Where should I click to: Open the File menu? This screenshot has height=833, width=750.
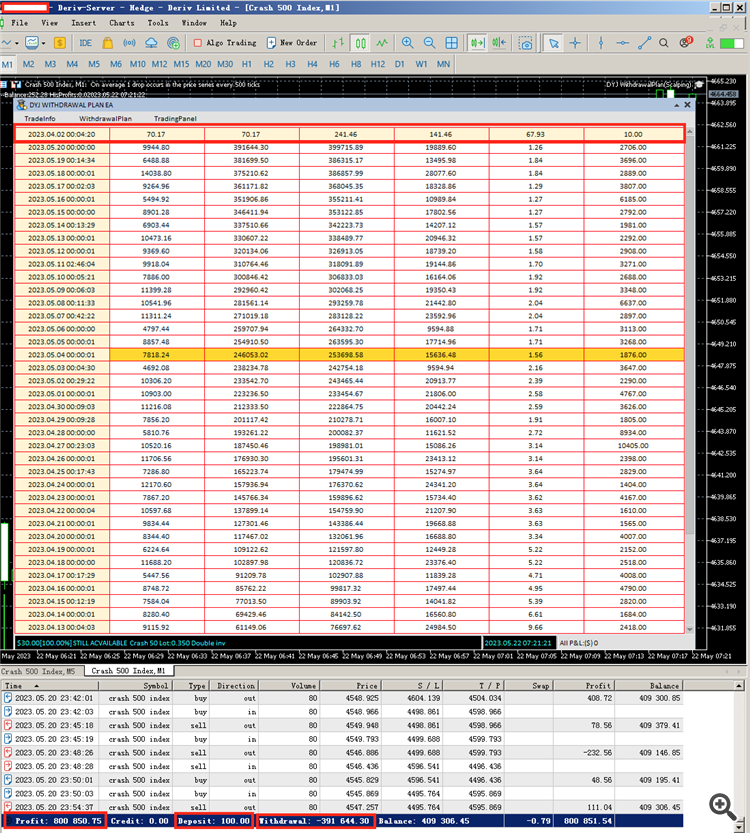20,23
